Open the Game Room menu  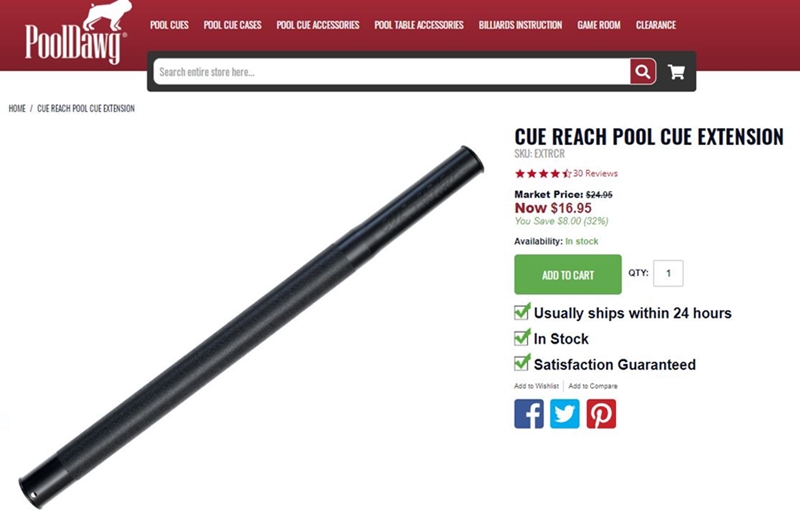(599, 25)
